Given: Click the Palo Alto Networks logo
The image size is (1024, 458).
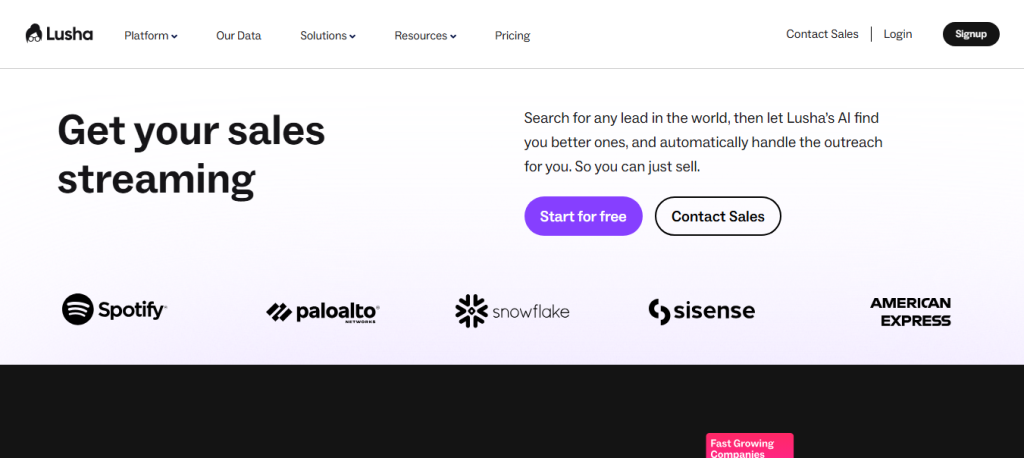Looking at the screenshot, I should click(323, 312).
